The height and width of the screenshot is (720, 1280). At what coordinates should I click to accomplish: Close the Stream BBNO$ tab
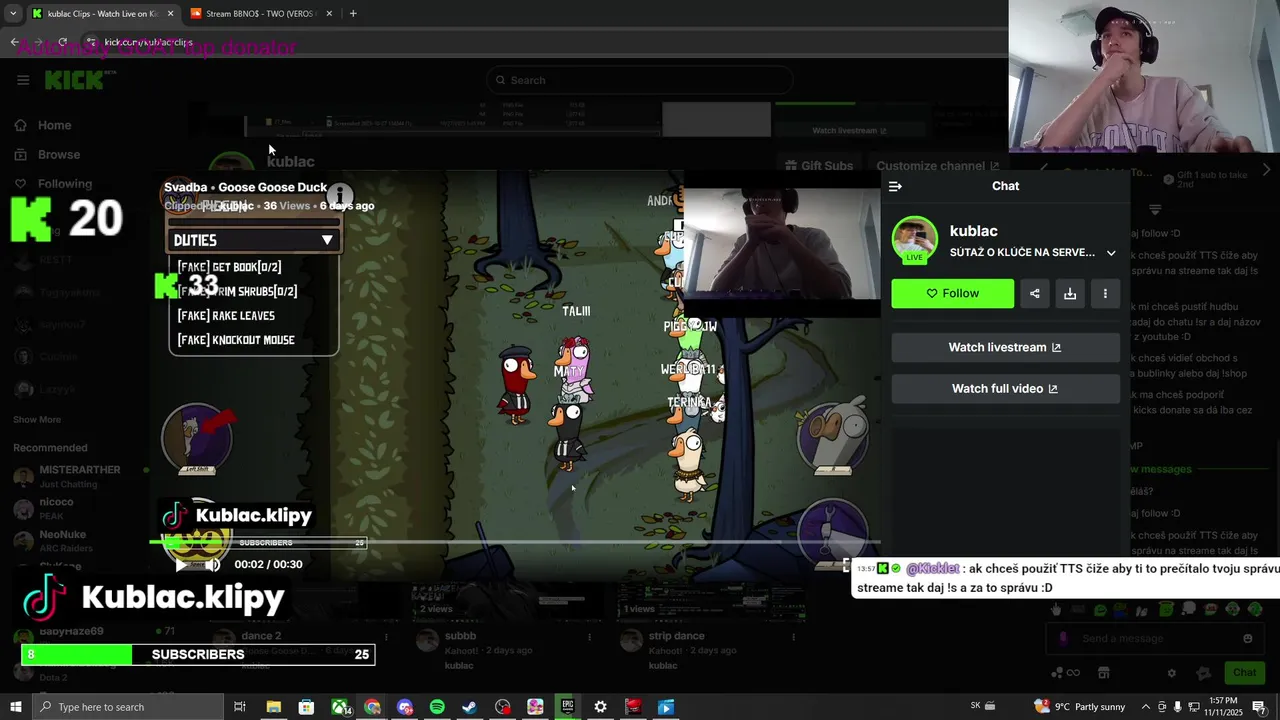tap(328, 14)
